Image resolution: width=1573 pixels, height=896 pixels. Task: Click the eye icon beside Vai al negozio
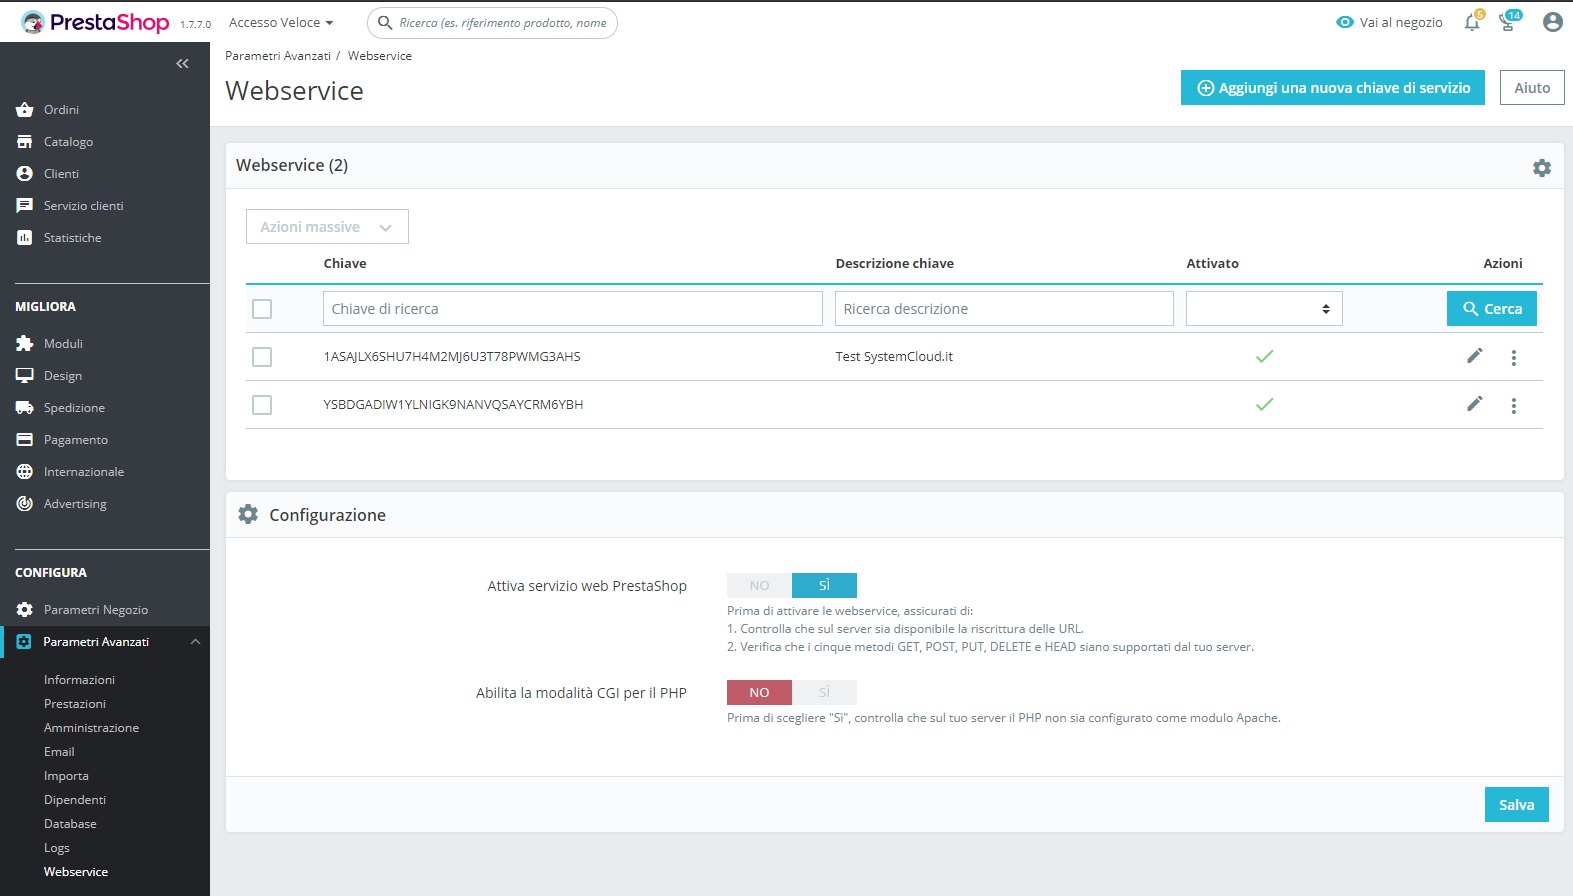(x=1345, y=22)
